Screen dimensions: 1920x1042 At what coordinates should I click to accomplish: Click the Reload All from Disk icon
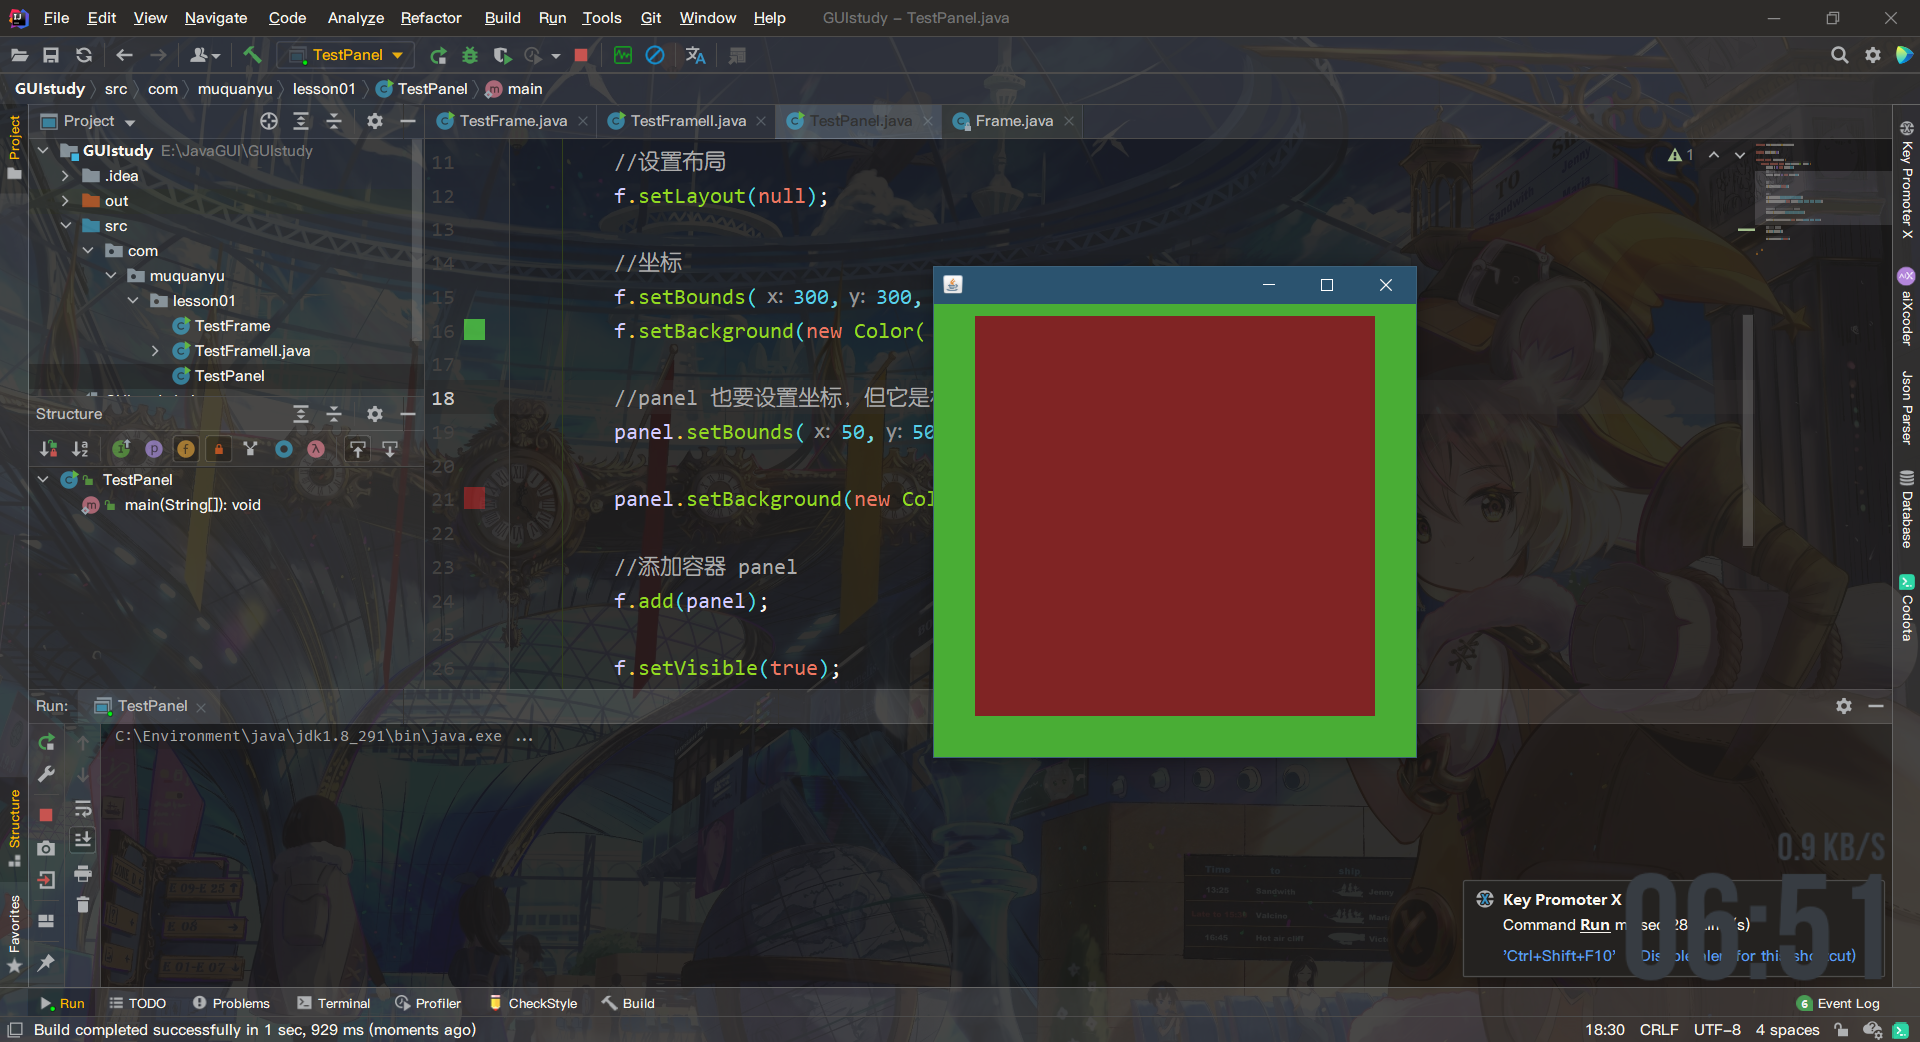84,55
